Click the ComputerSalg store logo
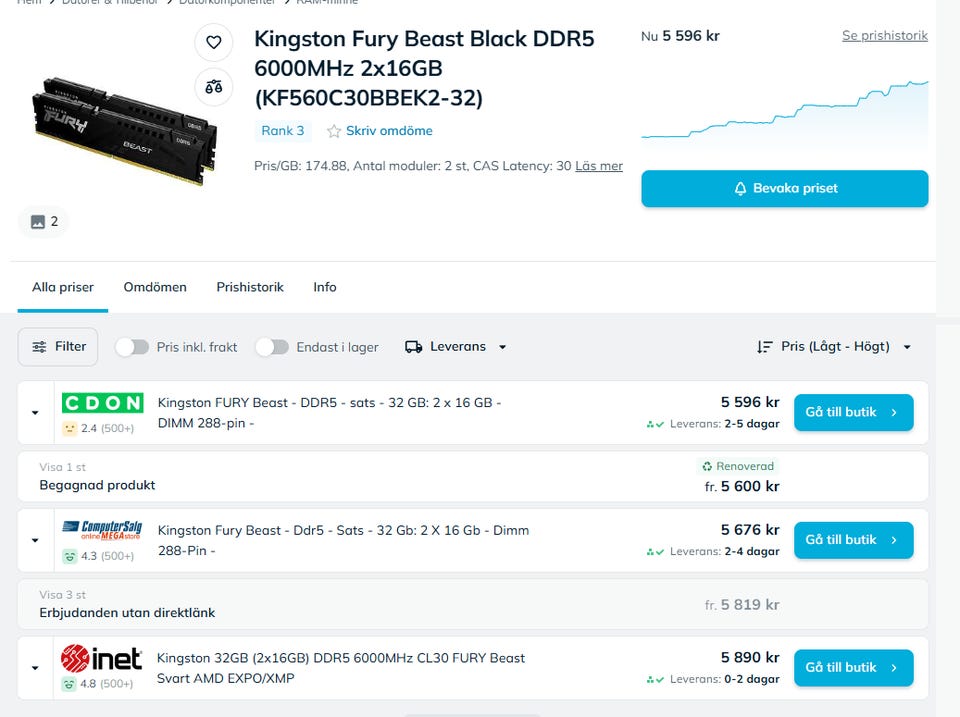This screenshot has width=960, height=717. pos(102,530)
